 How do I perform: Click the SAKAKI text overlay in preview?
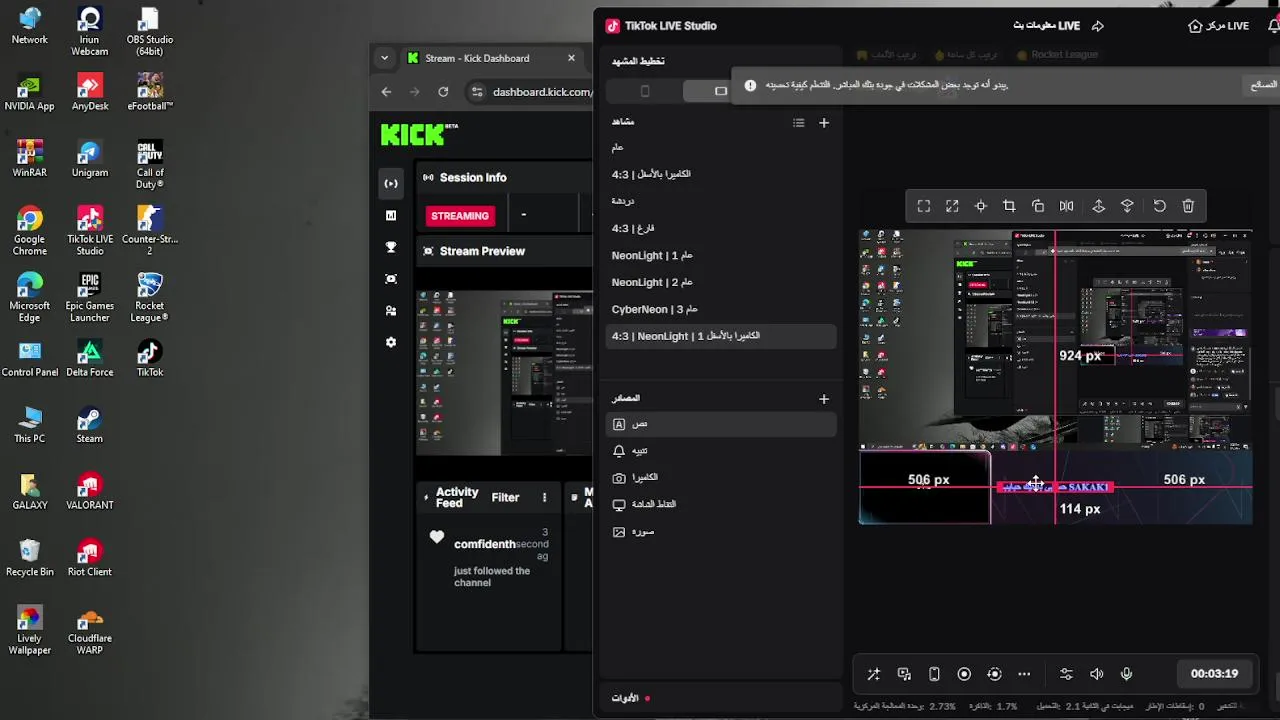coord(1055,487)
